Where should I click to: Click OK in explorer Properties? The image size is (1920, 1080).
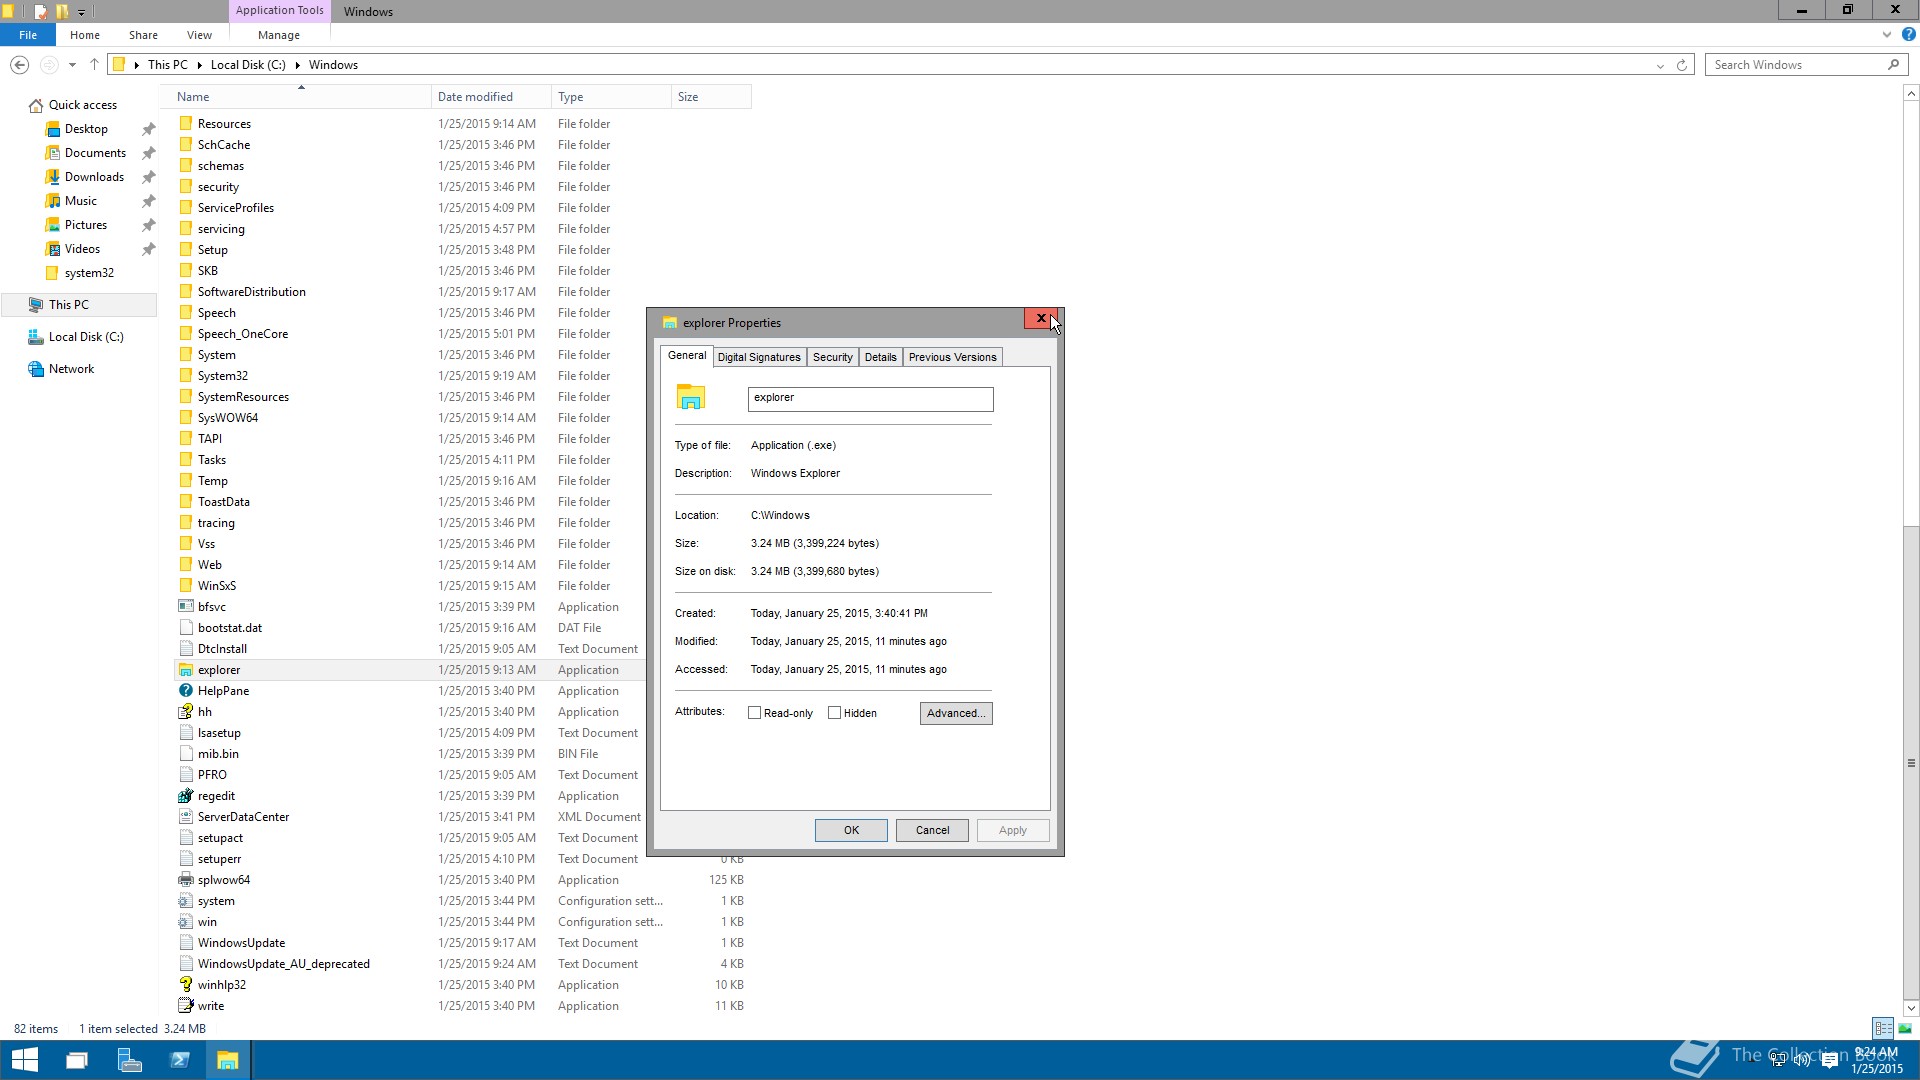coord(851,830)
